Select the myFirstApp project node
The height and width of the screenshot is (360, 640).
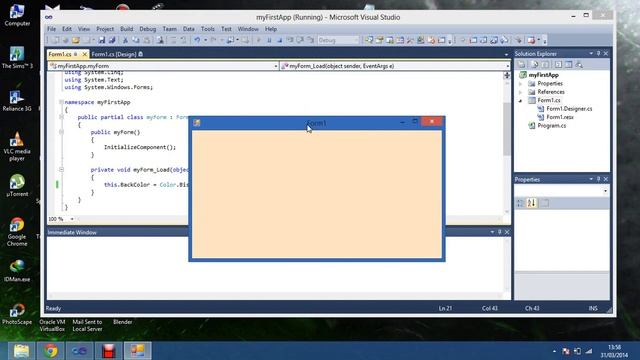[x=543, y=75]
